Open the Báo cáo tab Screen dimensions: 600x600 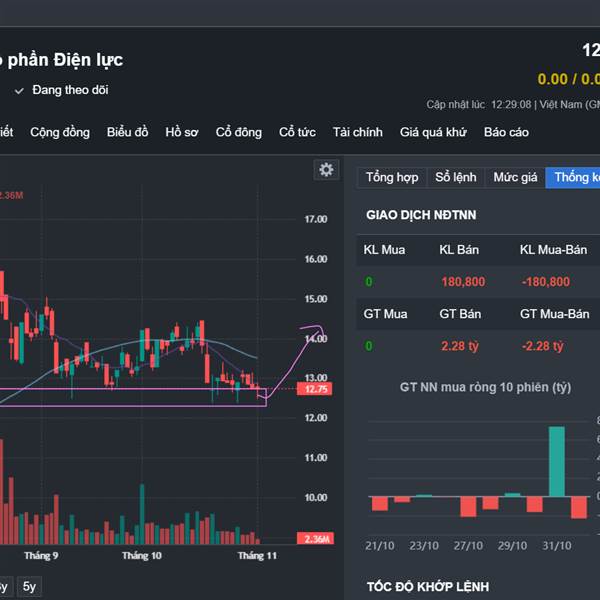coord(506,132)
